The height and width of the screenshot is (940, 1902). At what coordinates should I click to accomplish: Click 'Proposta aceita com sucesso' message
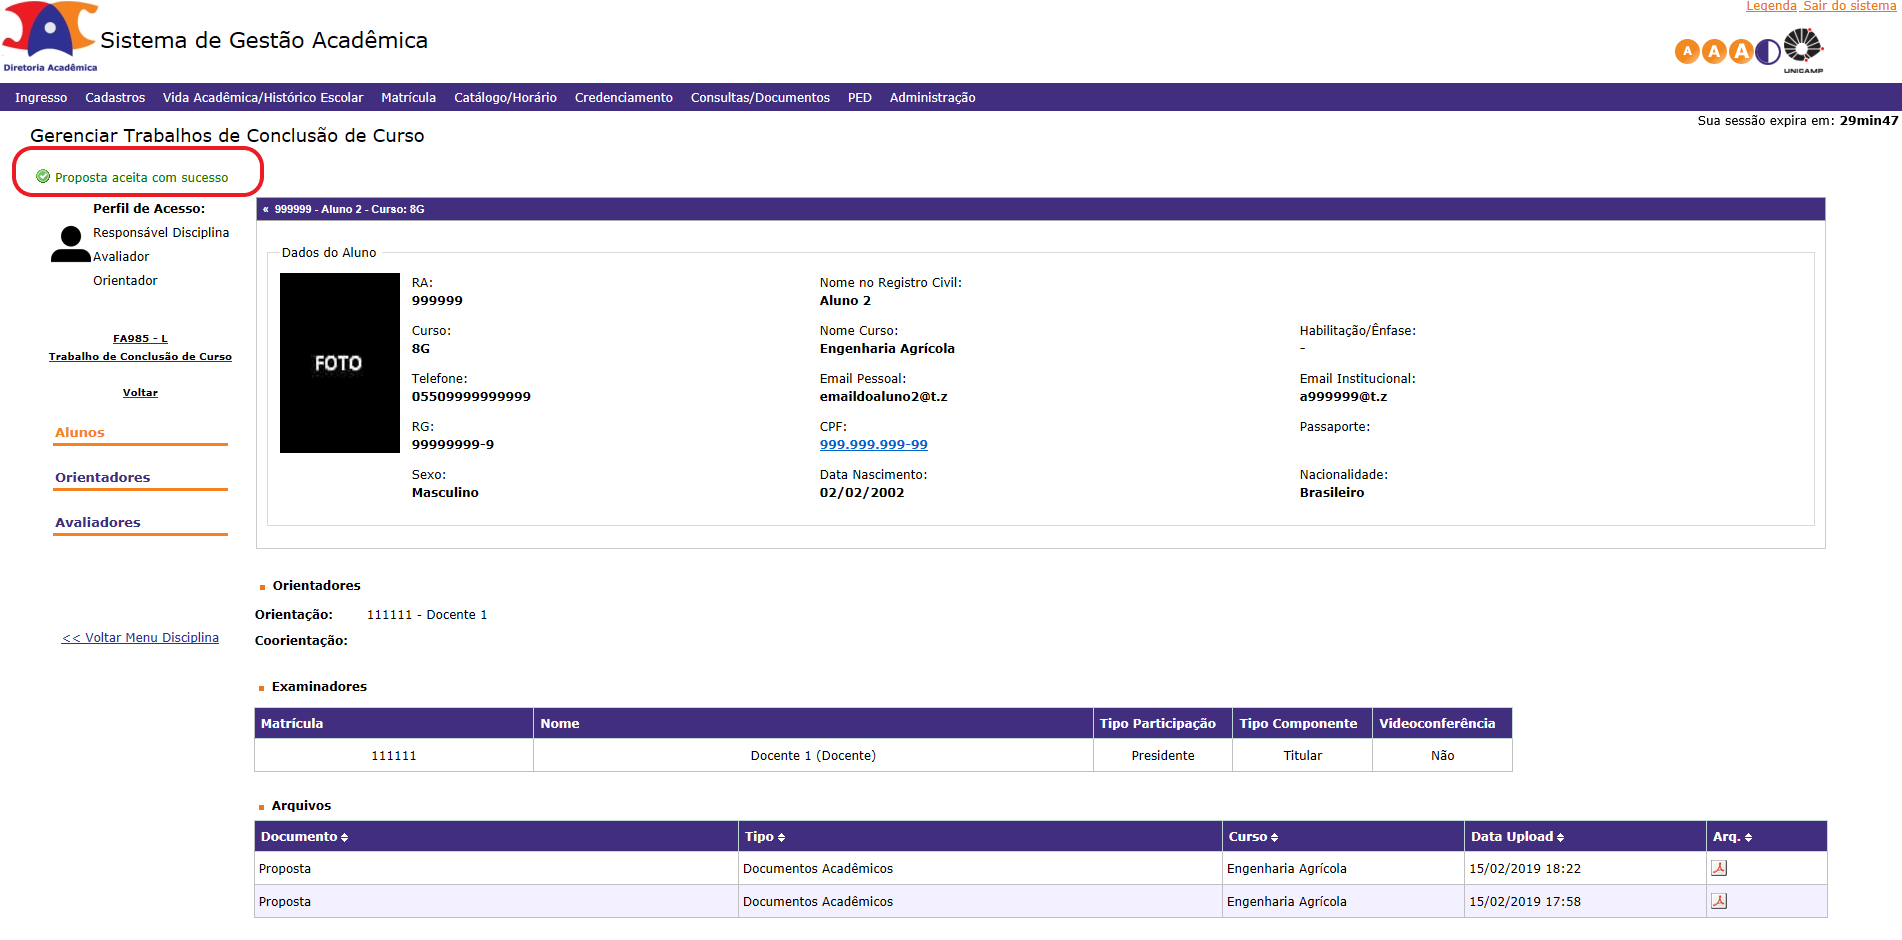point(141,177)
